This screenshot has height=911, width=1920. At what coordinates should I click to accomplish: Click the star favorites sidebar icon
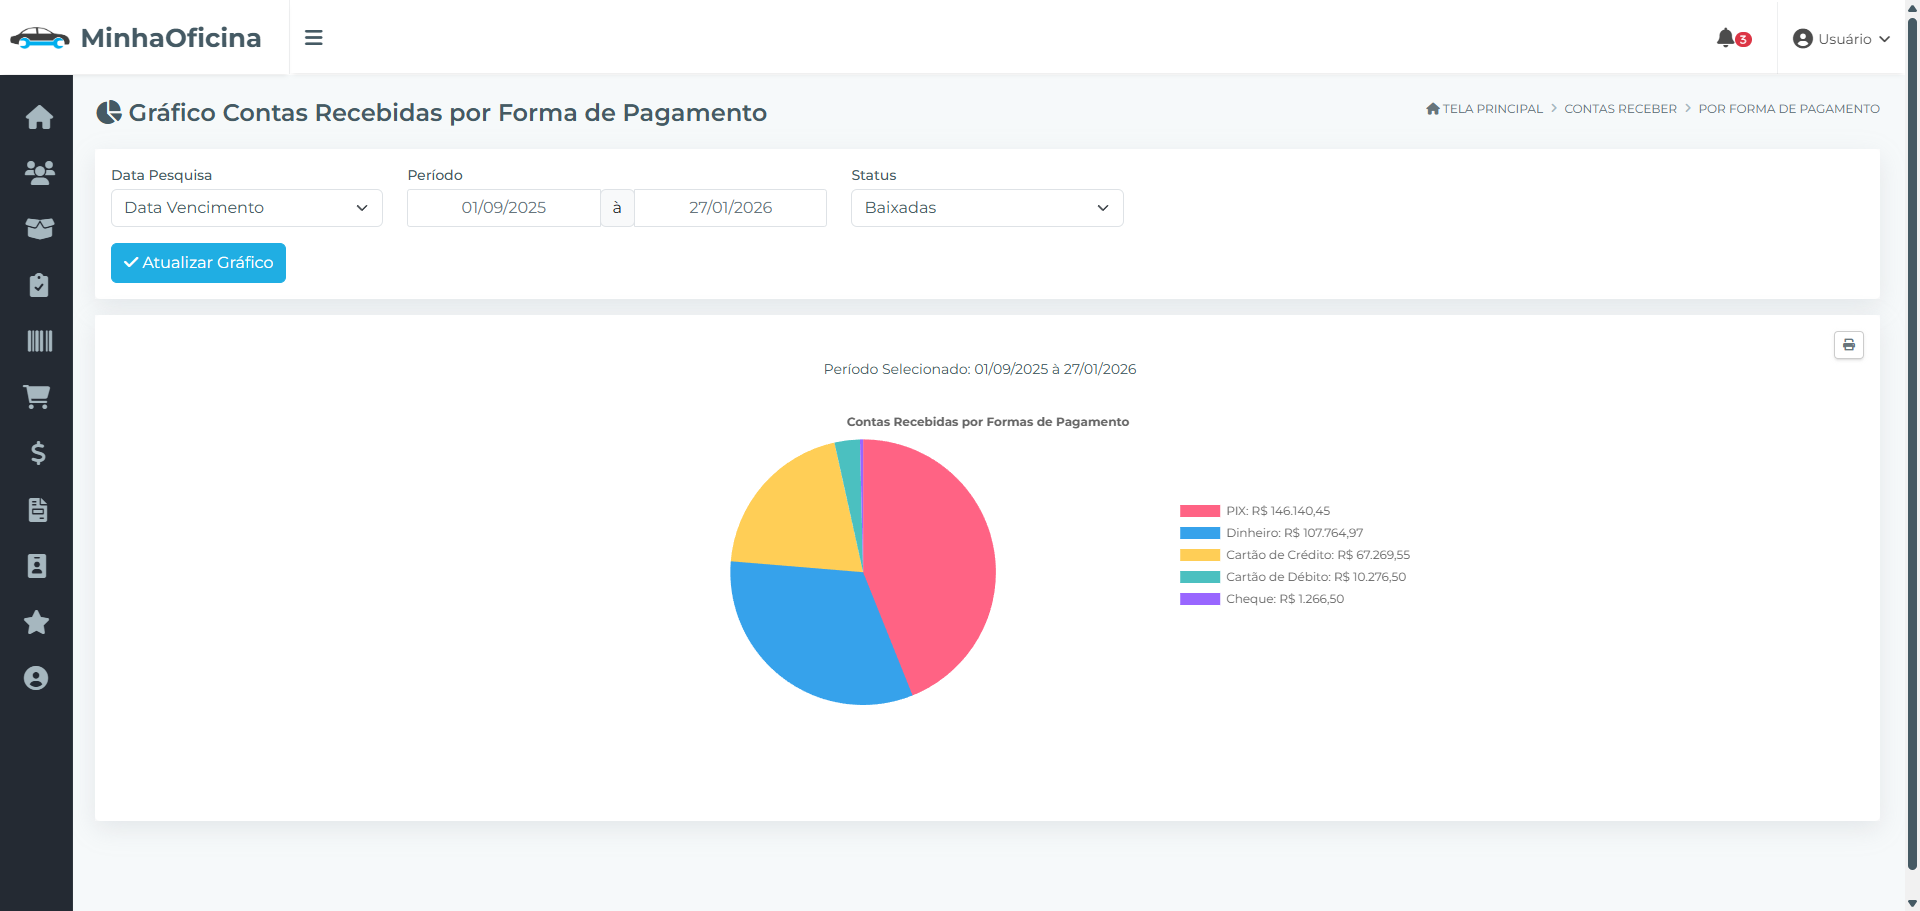tap(37, 622)
